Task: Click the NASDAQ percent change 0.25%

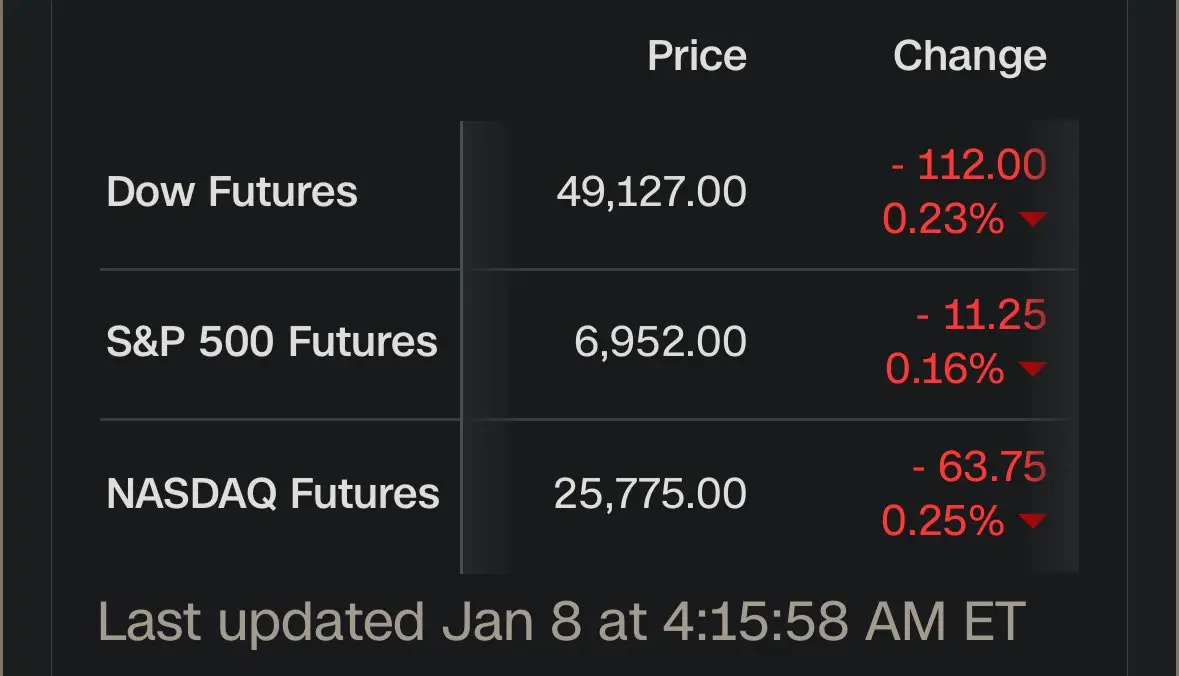Action: pyautogui.click(x=943, y=520)
